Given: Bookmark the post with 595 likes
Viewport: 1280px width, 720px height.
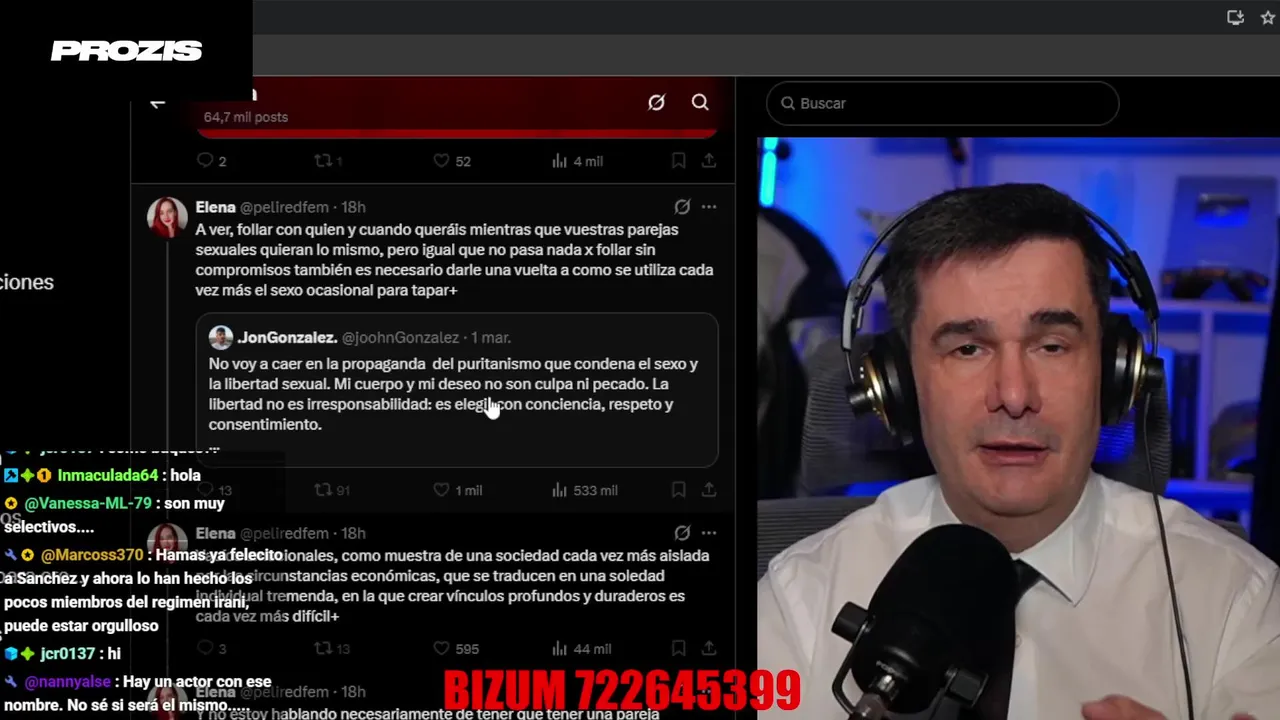Looking at the screenshot, I should tap(678, 648).
